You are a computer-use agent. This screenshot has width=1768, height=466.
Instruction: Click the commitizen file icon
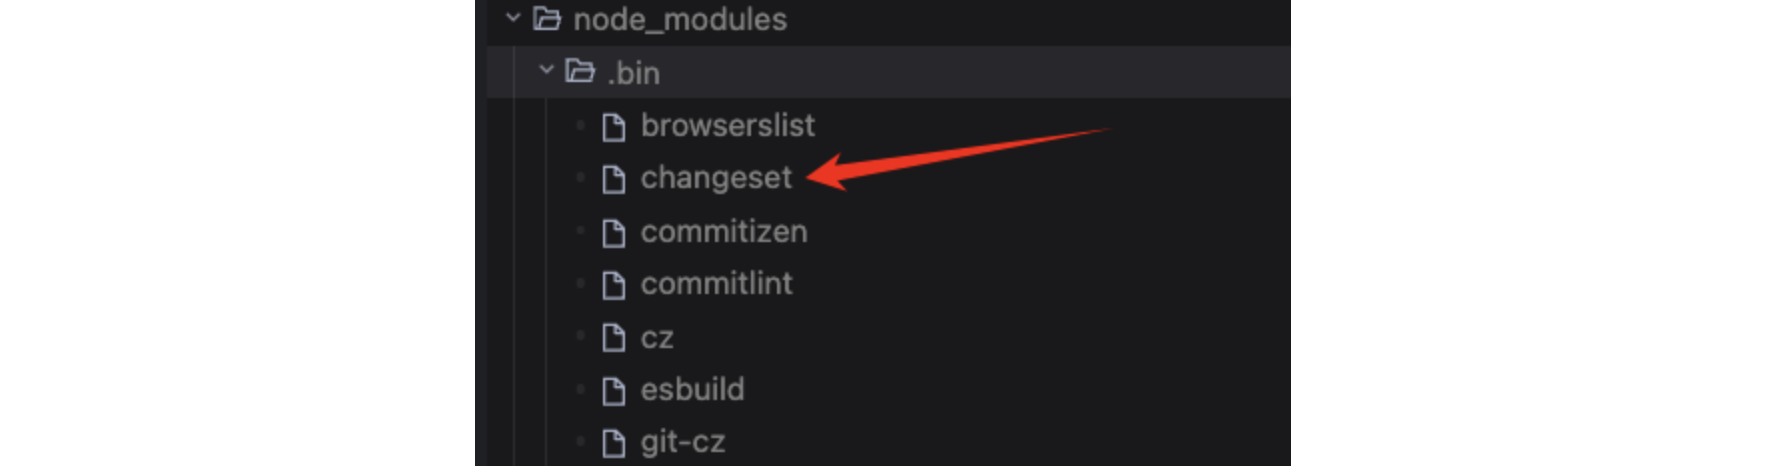614,233
